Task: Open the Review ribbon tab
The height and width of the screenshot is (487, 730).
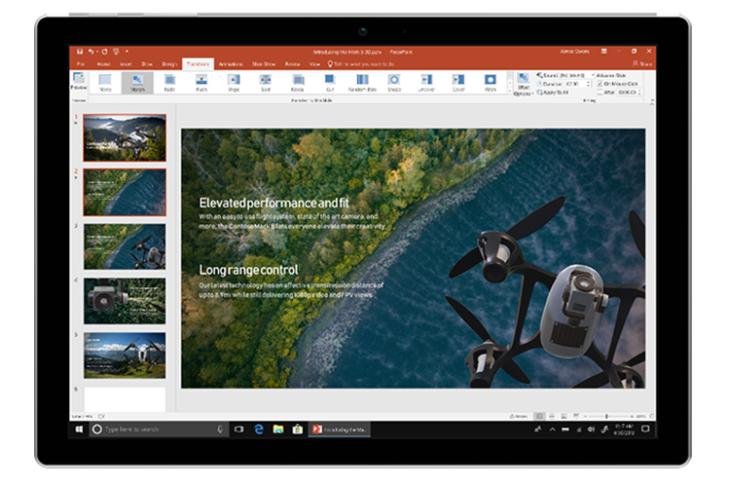Action: coord(292,64)
